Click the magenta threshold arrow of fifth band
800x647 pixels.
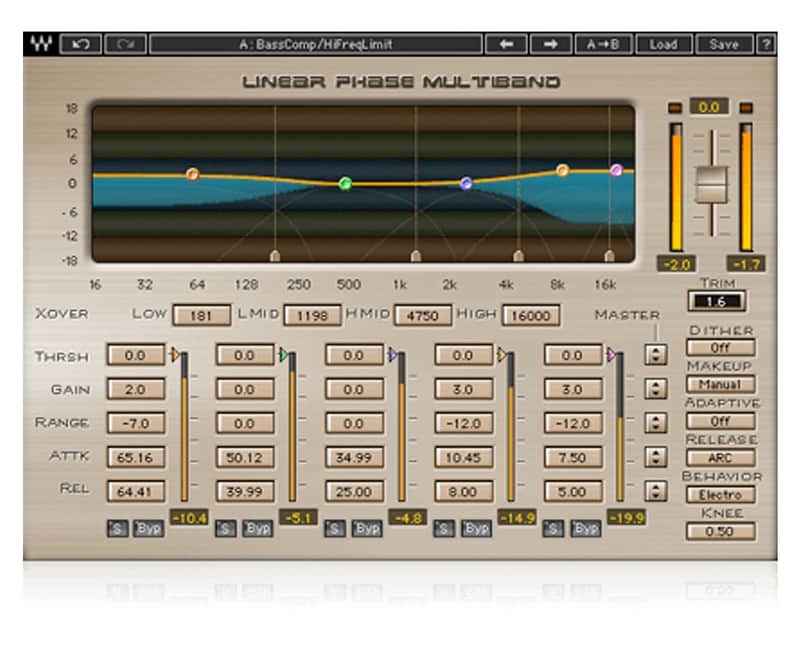click(611, 355)
